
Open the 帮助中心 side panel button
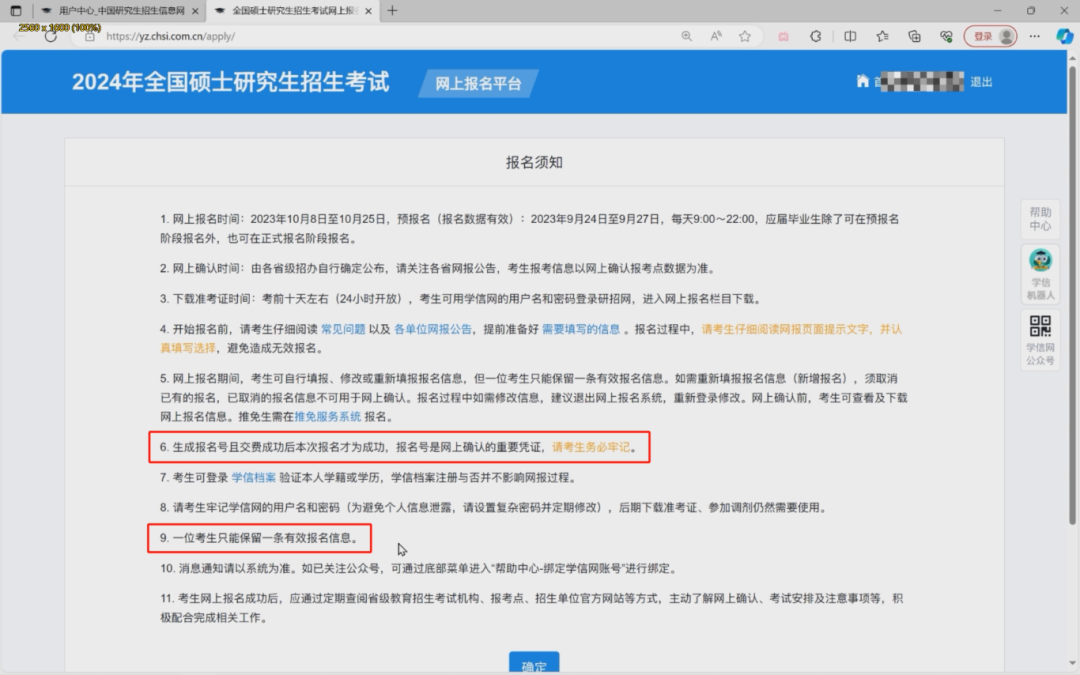tap(1041, 219)
